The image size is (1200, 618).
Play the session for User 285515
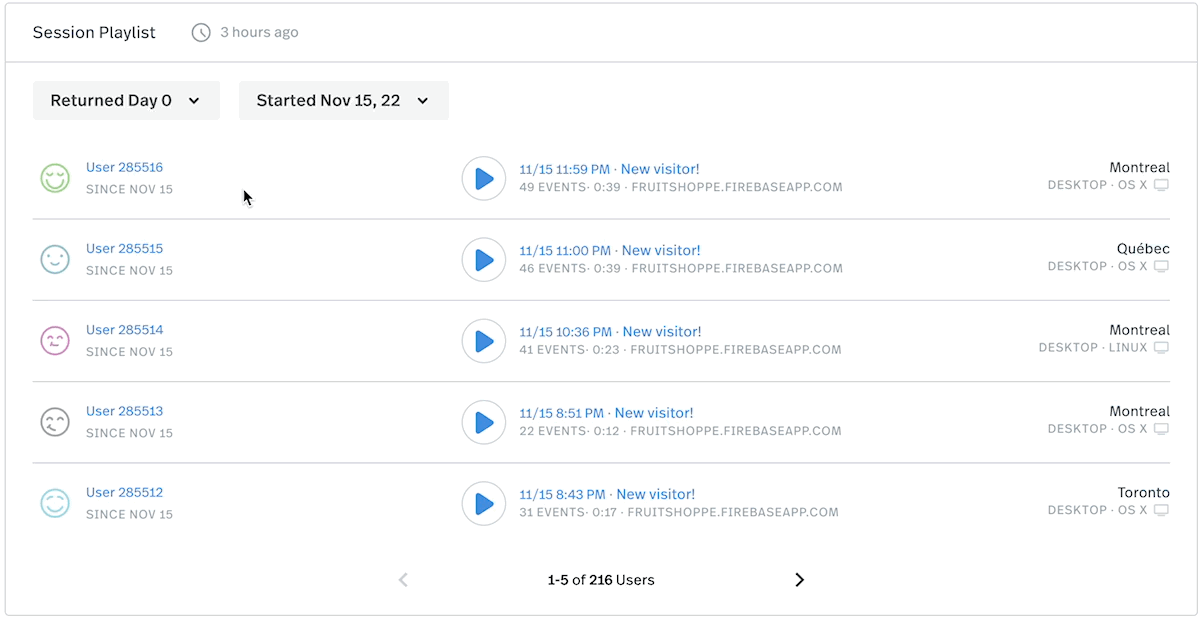(x=483, y=260)
